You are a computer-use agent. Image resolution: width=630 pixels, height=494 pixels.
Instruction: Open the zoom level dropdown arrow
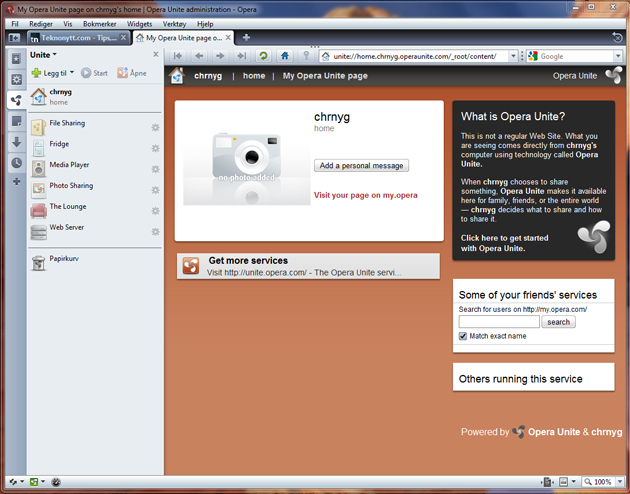click(x=620, y=482)
